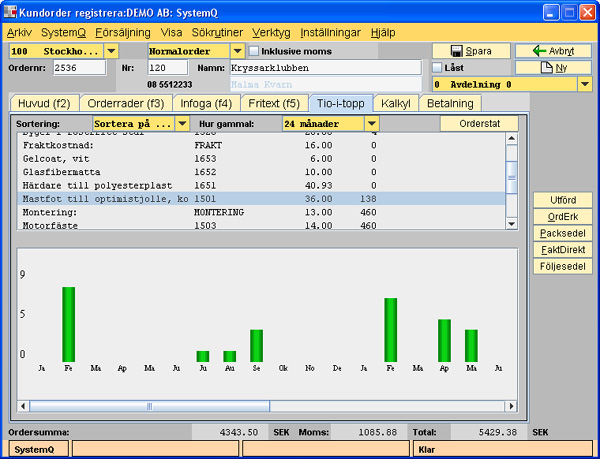Screen dimensions: 600x459
Task: Open the Visa menu
Action: point(171,33)
